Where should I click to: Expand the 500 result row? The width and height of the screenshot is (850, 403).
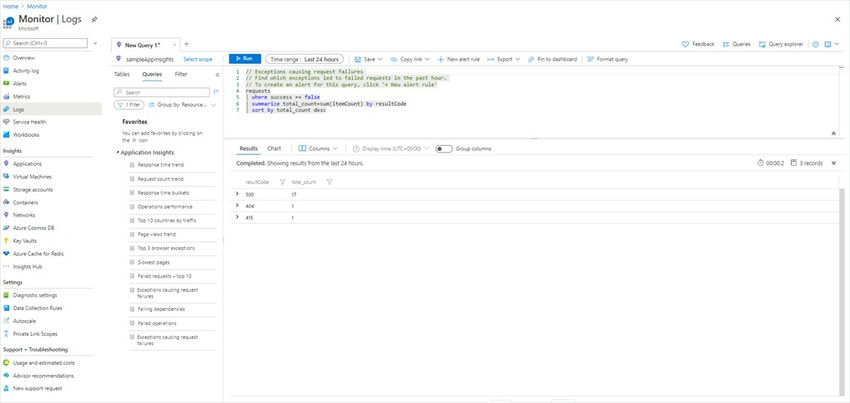[x=237, y=194]
